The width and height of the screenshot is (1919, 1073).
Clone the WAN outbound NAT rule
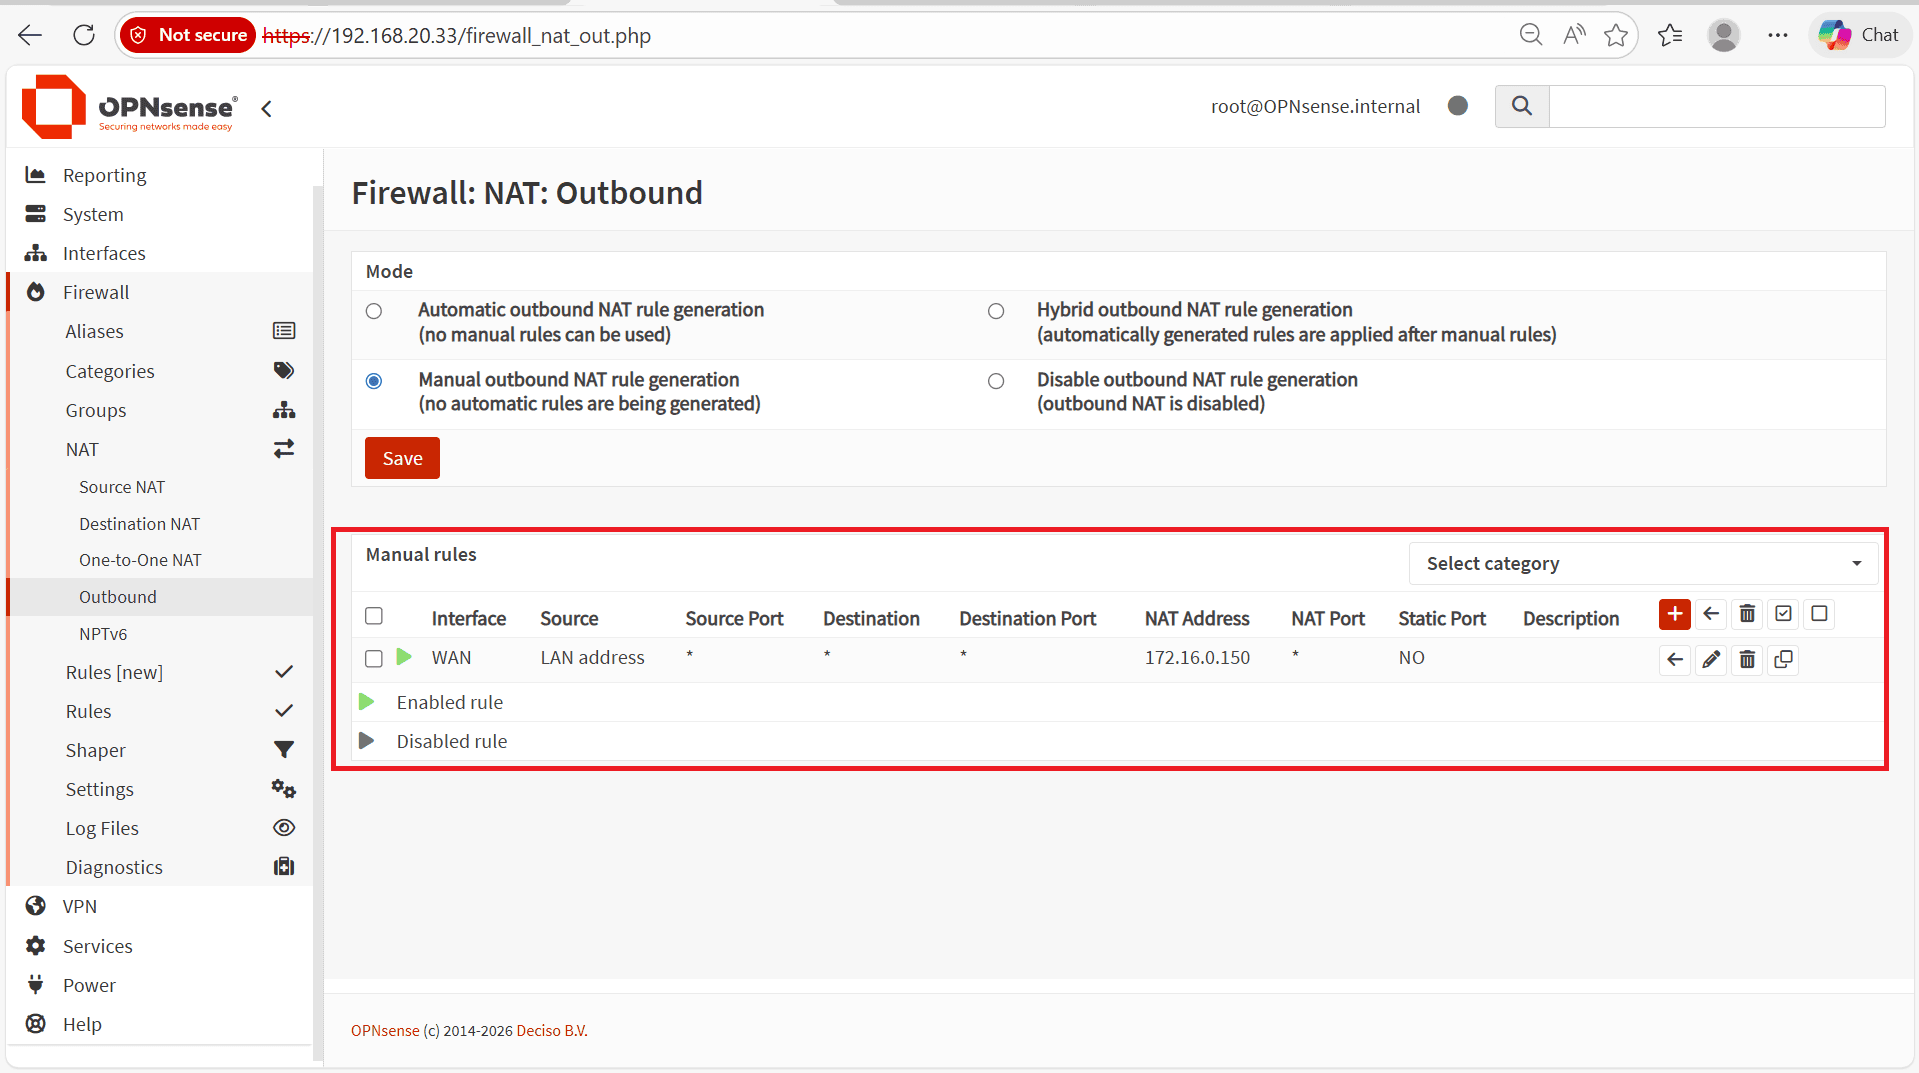pos(1783,660)
